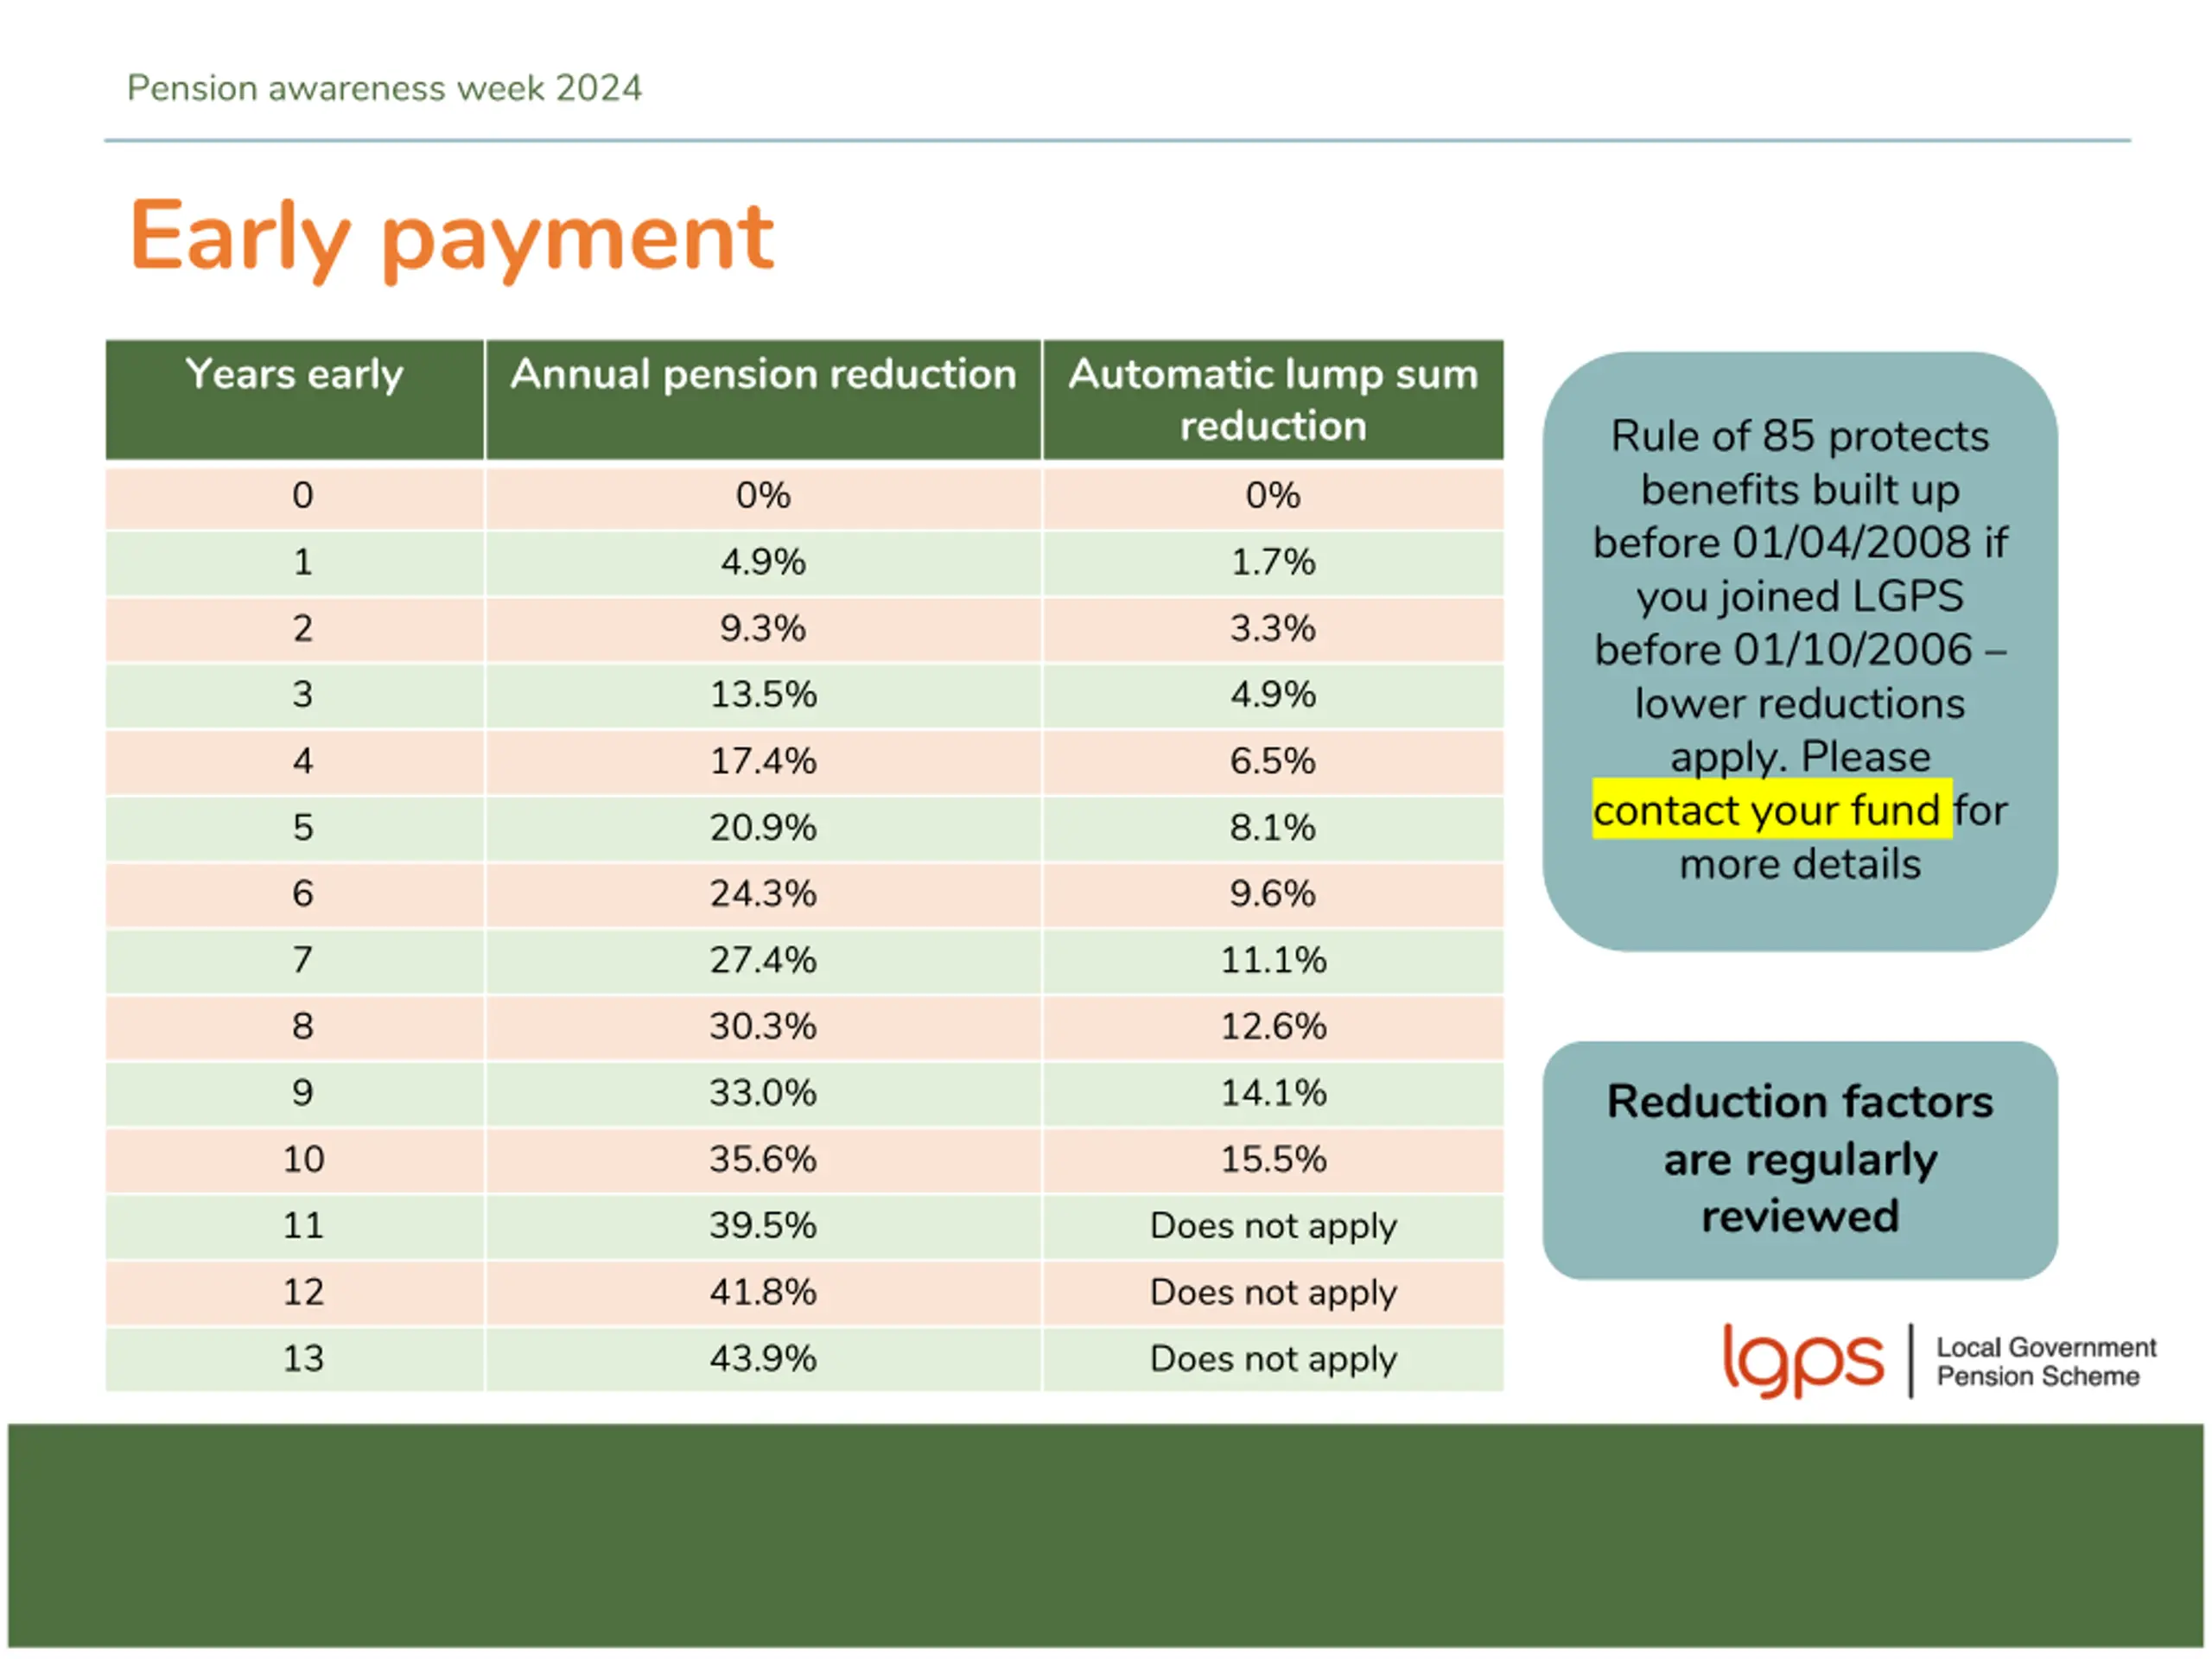This screenshot has height=1659, width=2212.
Task: Click the 11.1% lump sum cell
Action: pyautogui.click(x=1273, y=961)
